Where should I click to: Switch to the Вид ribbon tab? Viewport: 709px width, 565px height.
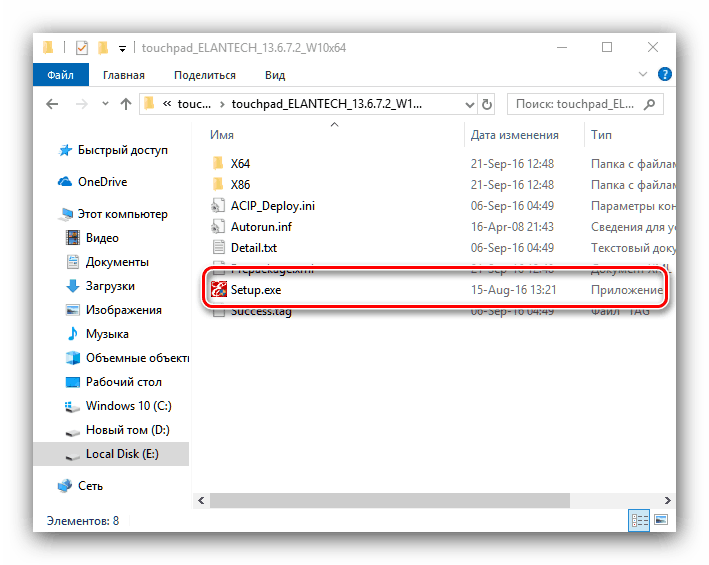[275, 75]
